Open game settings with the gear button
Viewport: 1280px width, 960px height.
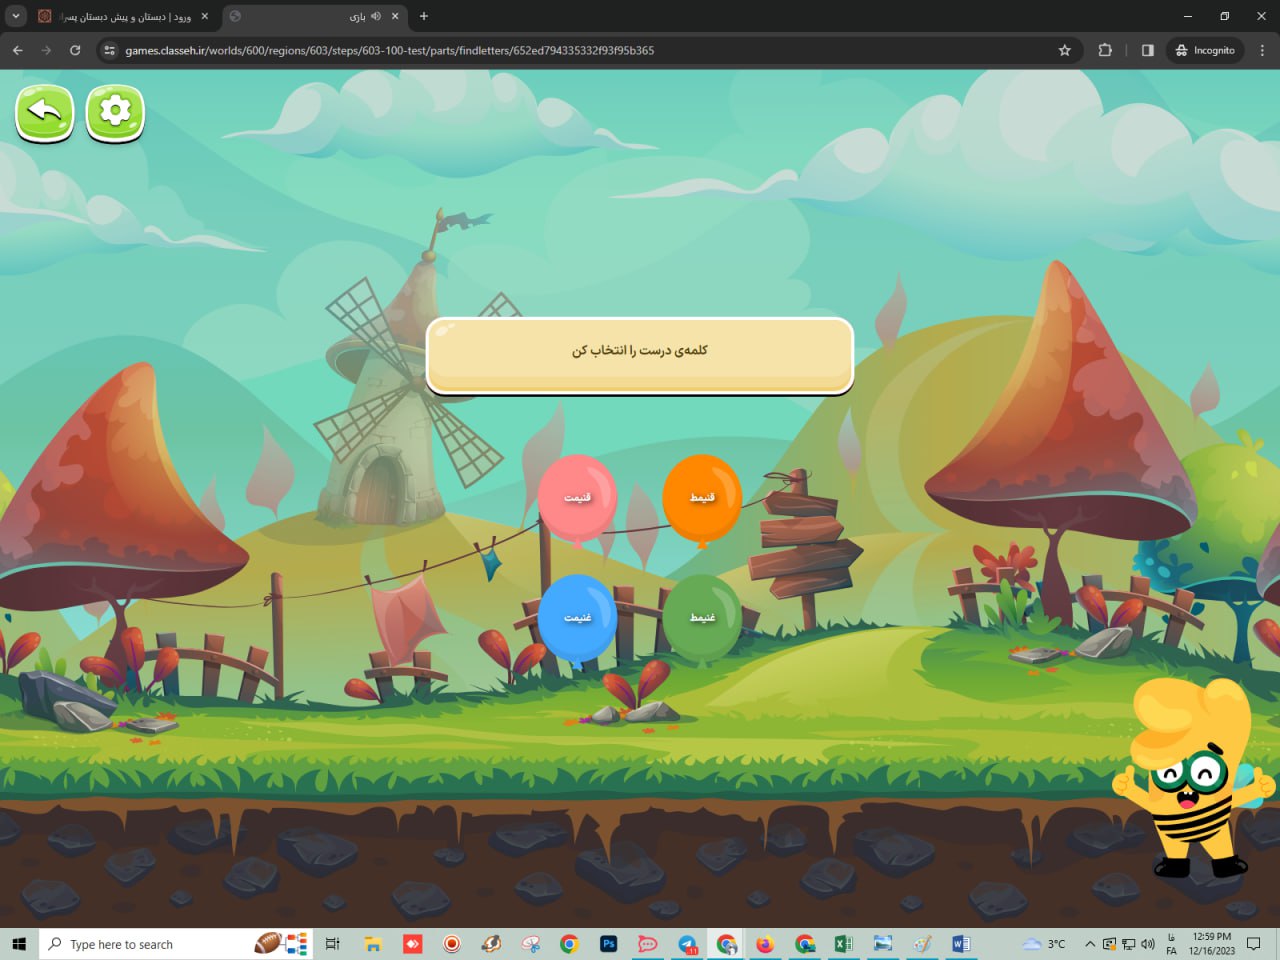click(115, 112)
